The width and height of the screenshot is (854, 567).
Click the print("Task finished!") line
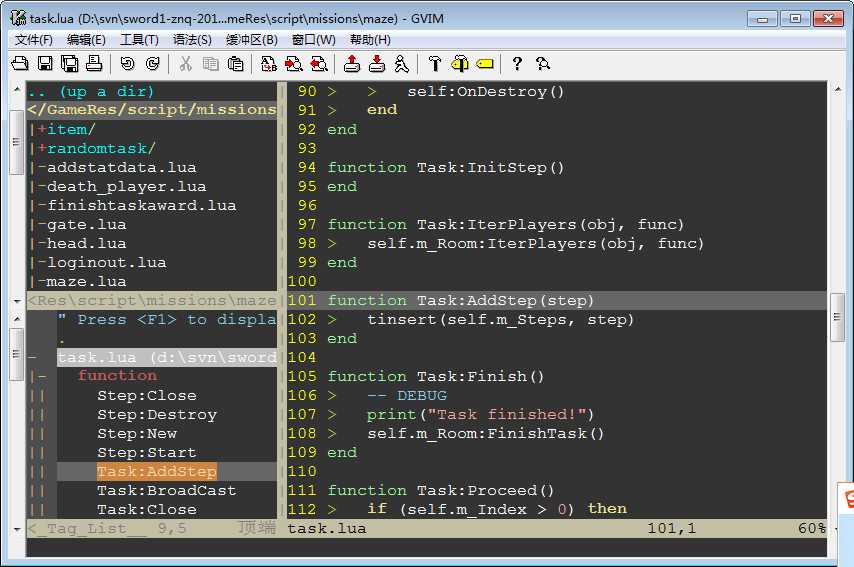480,414
